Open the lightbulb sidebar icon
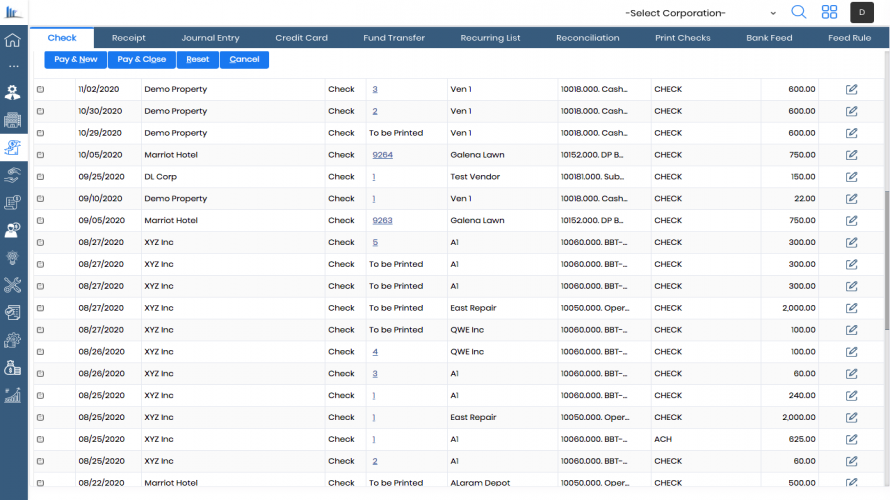The image size is (890, 500). click(13, 257)
